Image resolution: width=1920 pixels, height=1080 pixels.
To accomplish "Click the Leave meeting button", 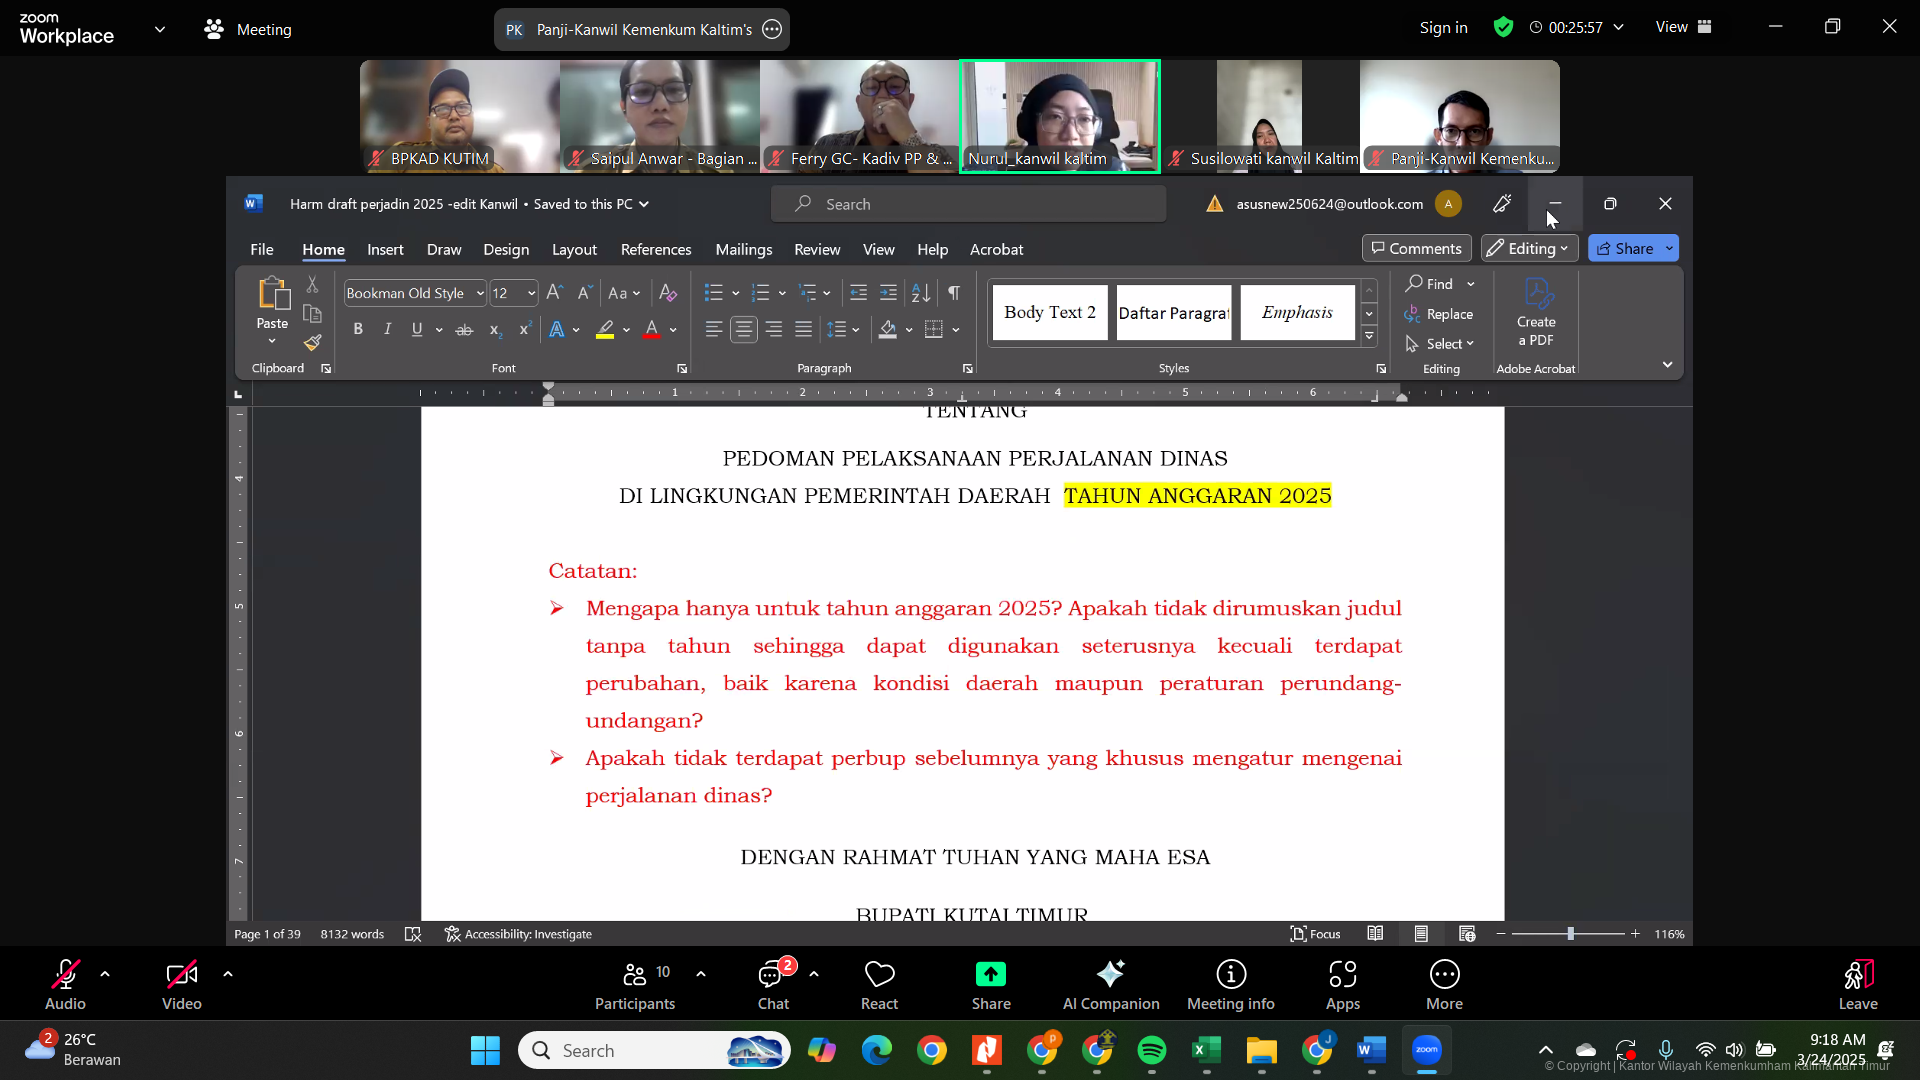I will pyautogui.click(x=1858, y=985).
